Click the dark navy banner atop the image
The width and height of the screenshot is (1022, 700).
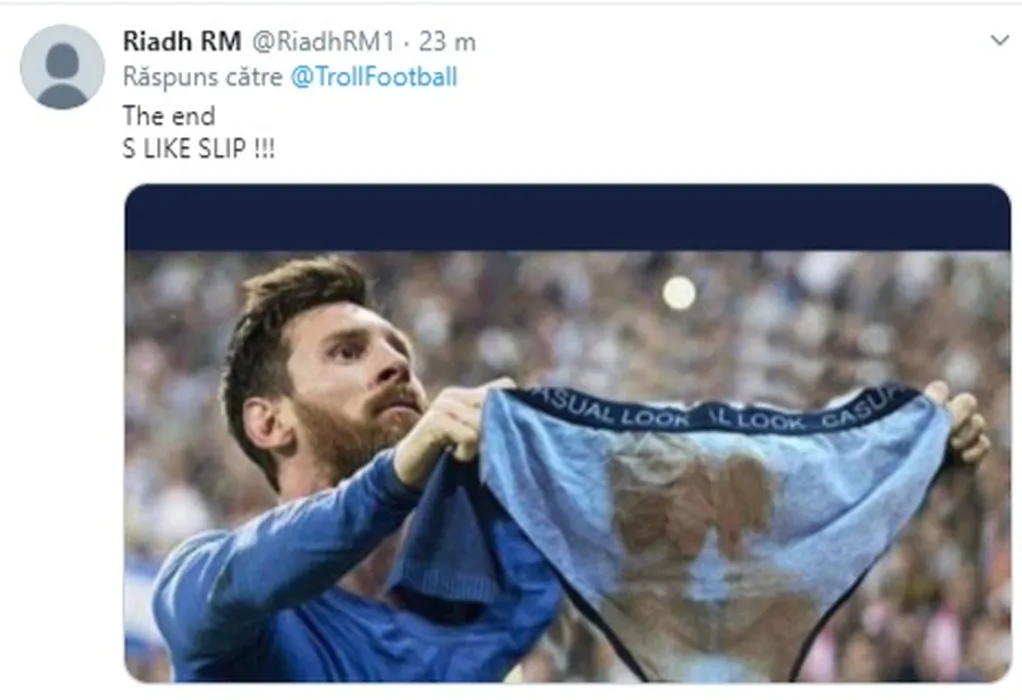[568, 217]
